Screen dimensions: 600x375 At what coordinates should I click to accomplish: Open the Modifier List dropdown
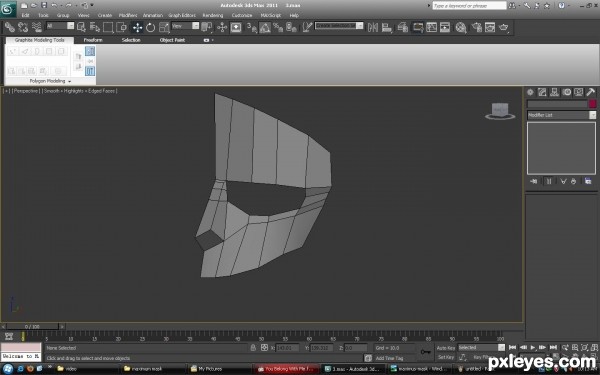click(561, 115)
